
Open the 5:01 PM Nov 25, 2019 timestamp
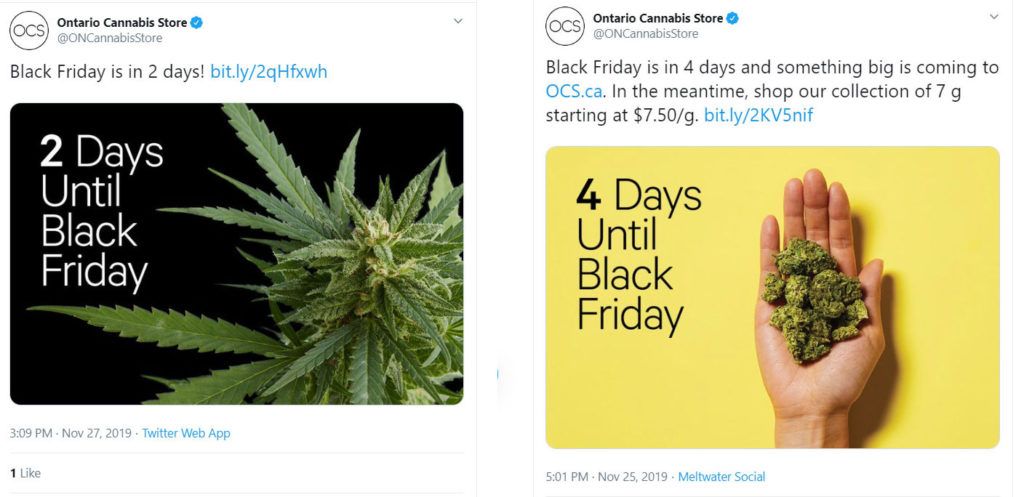(607, 477)
